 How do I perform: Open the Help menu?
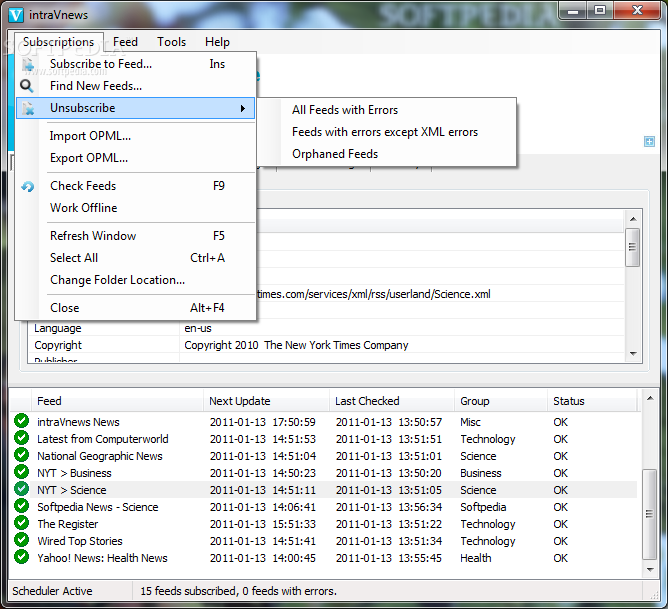(x=217, y=42)
